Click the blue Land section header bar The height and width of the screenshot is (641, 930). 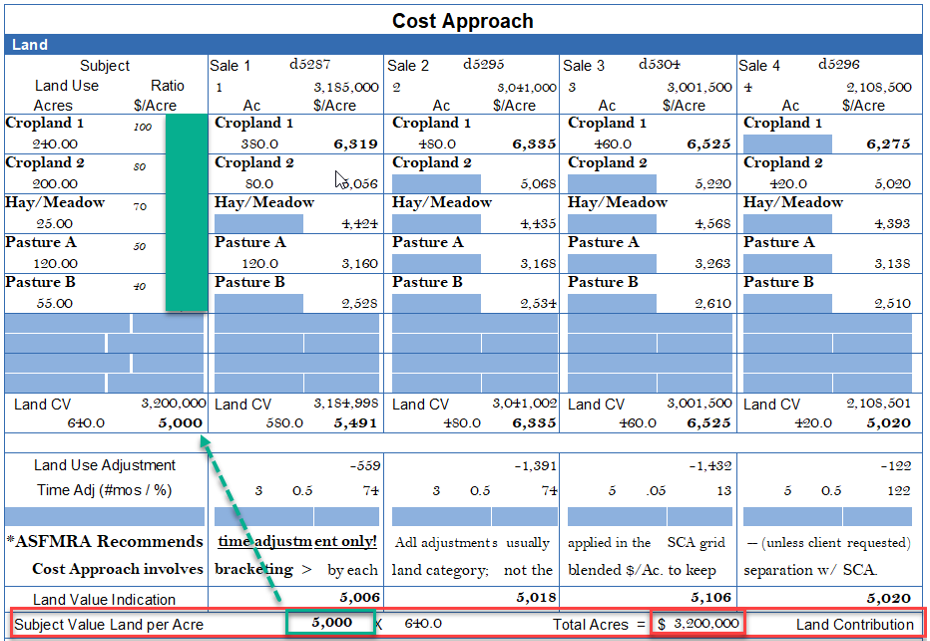pos(464,45)
